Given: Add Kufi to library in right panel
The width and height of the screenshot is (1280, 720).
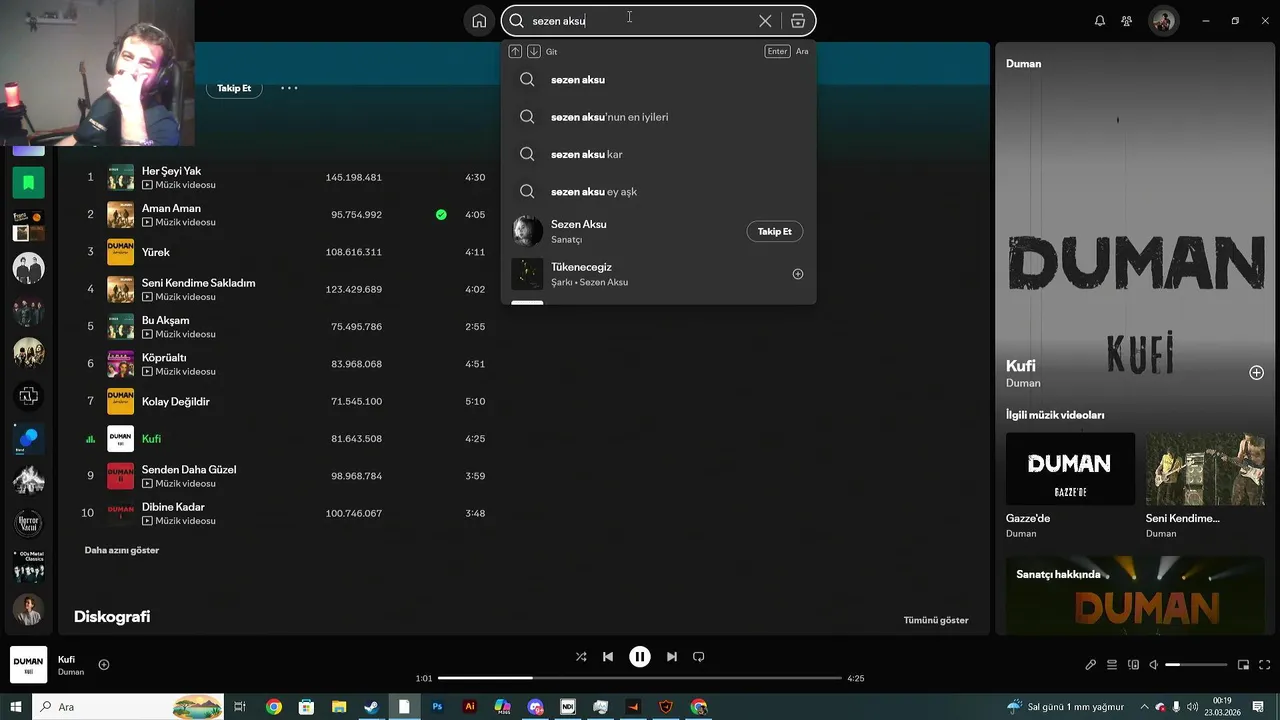Looking at the screenshot, I should pos(1256,373).
